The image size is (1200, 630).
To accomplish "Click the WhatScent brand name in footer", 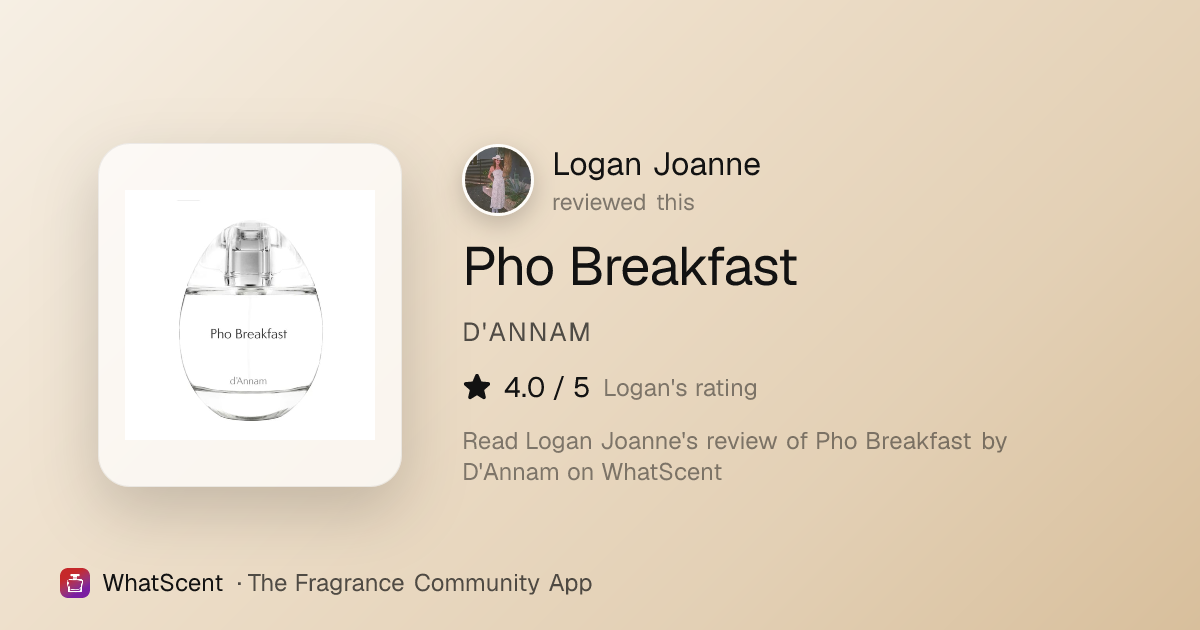I will pos(162,583).
